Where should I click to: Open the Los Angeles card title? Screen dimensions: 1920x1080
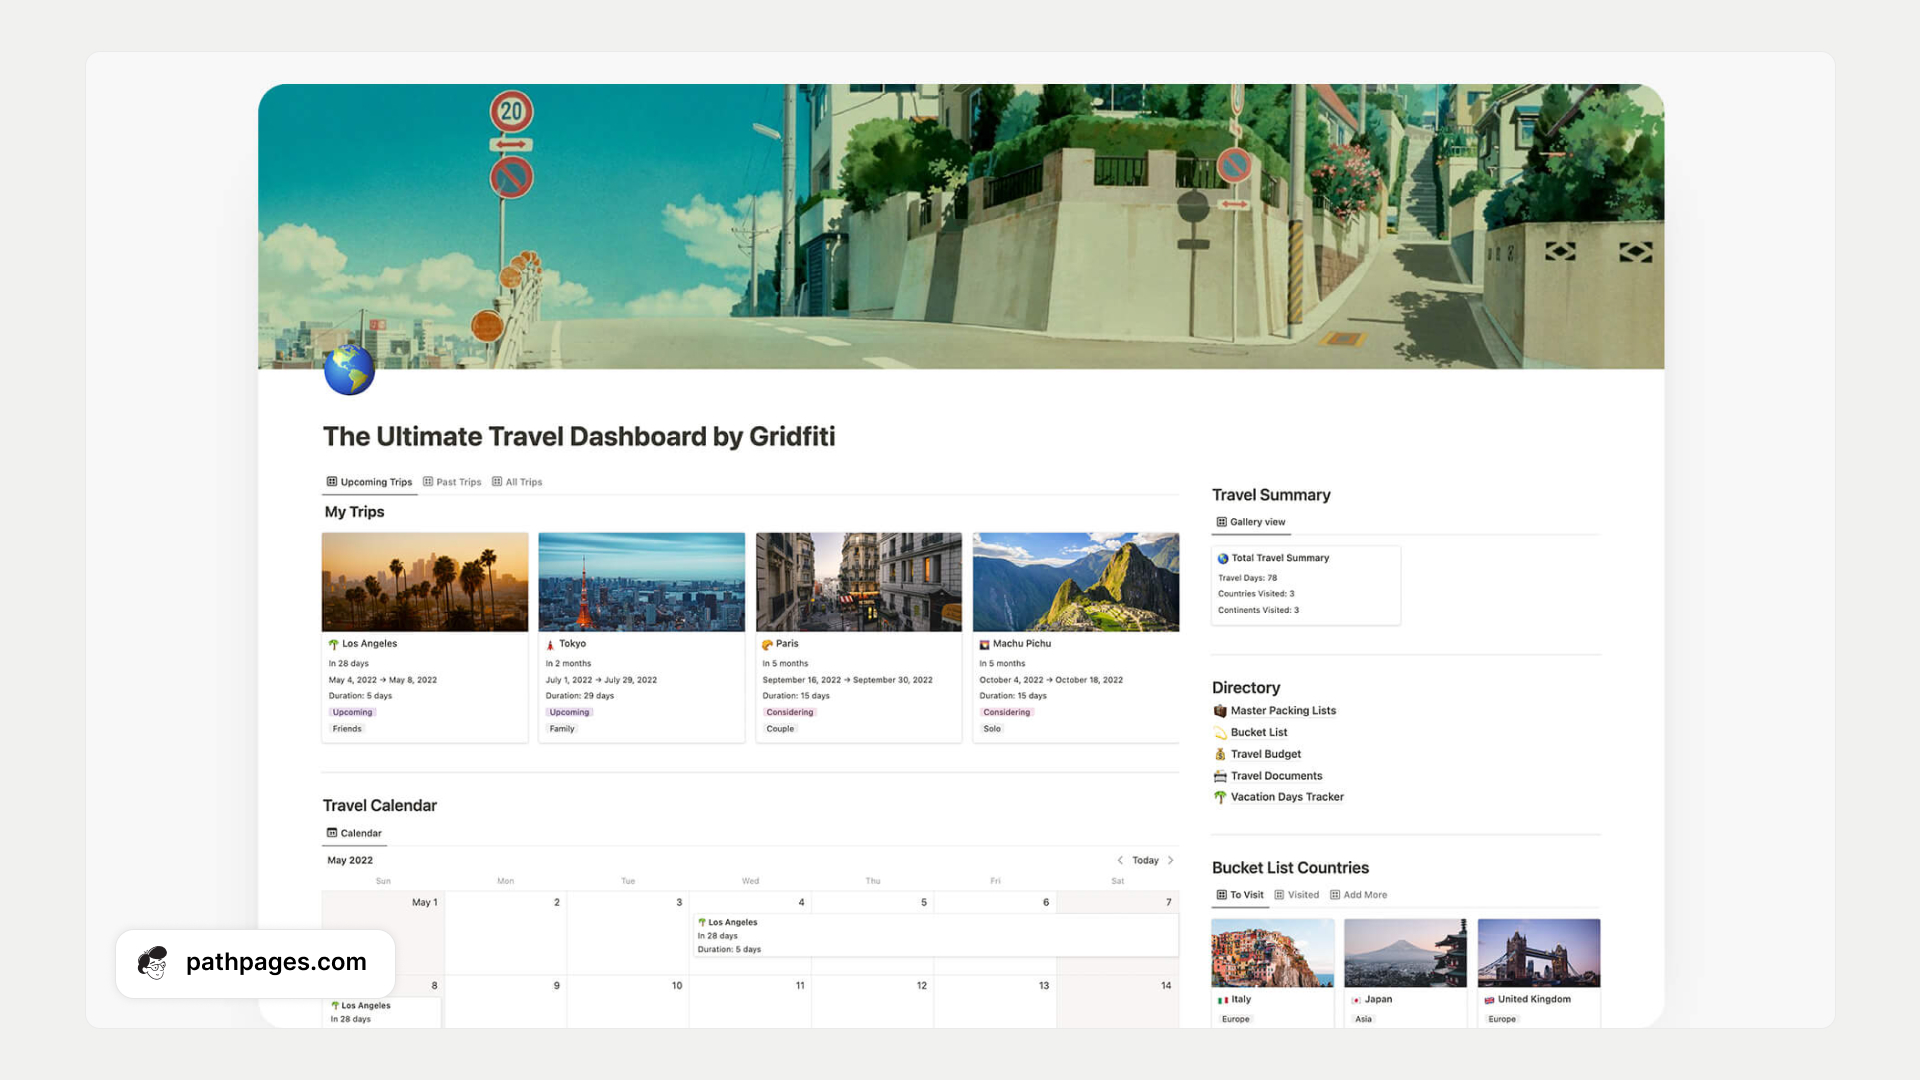tap(370, 644)
